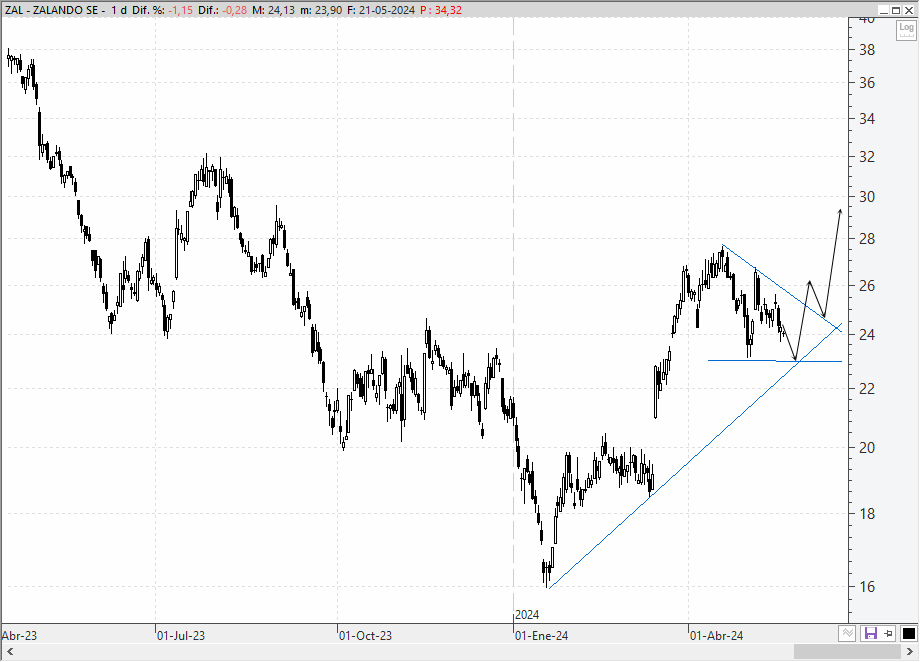Click the pin icon beside save
The image size is (920, 662).
pos(889,634)
